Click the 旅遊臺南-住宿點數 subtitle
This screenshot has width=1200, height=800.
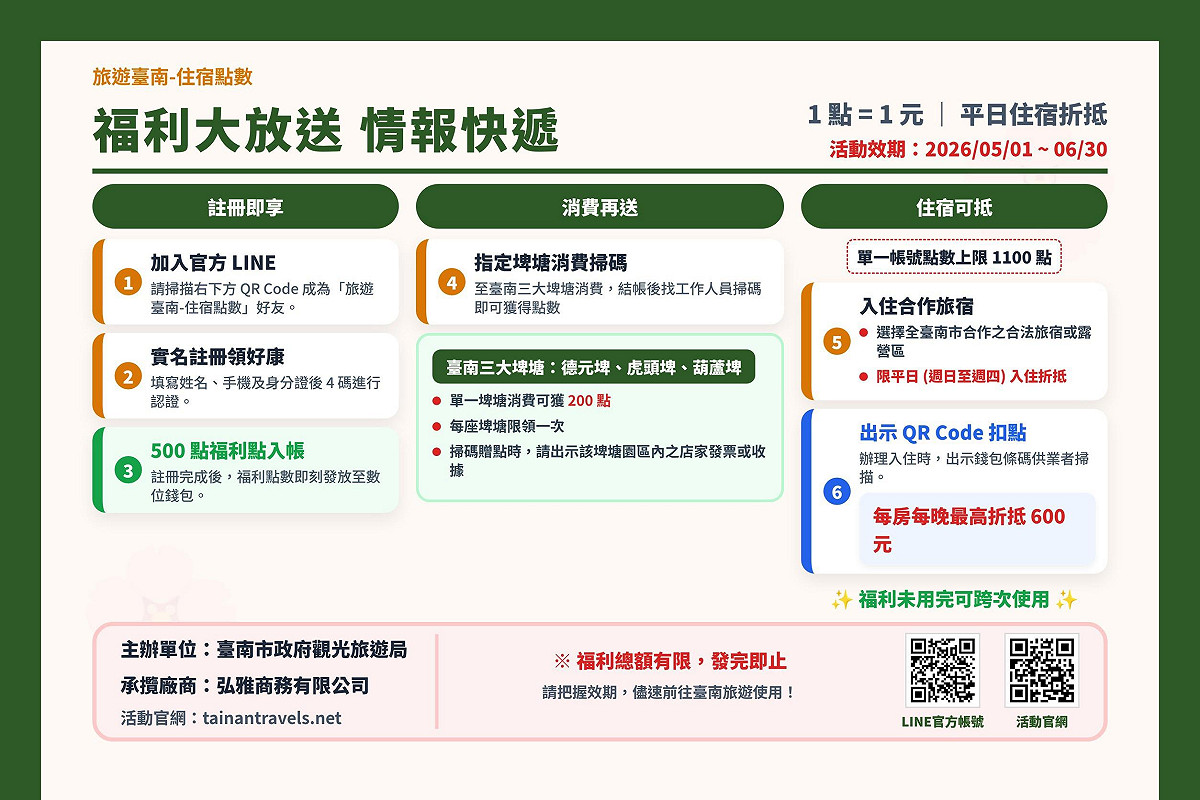click(x=172, y=76)
